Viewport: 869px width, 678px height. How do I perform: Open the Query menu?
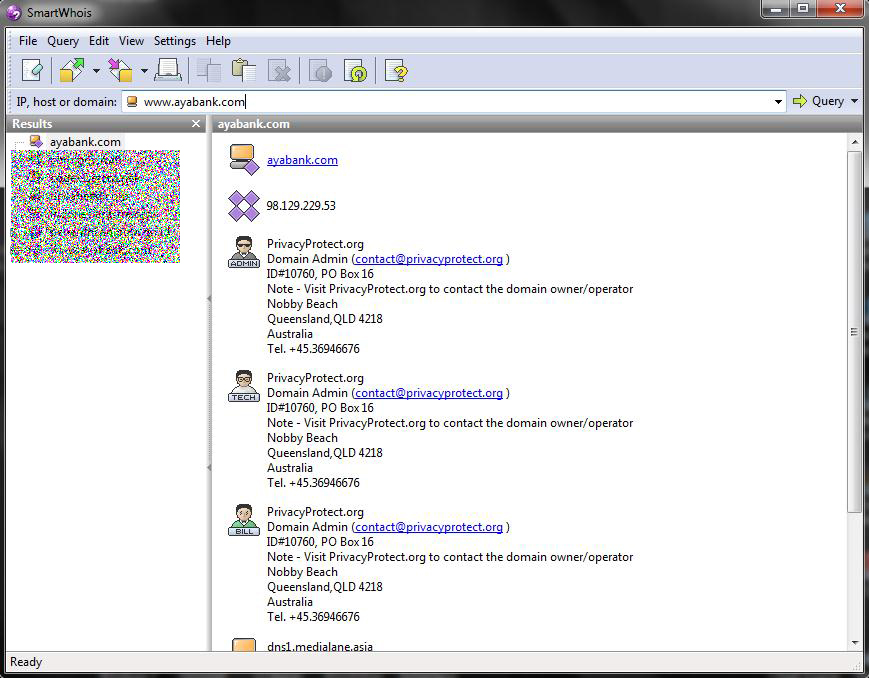point(63,41)
